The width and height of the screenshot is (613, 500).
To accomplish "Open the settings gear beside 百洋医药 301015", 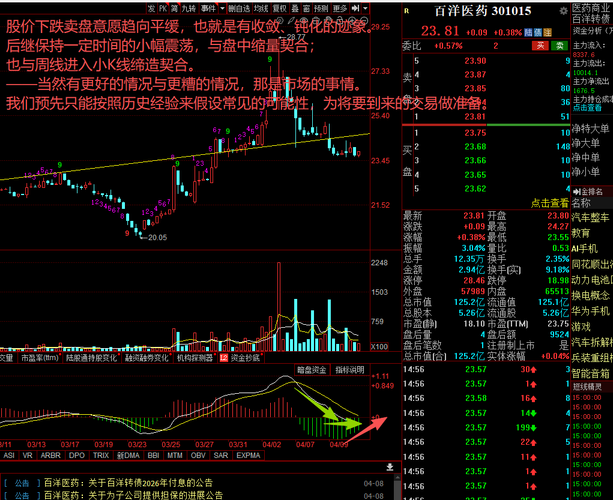I will point(563,11).
